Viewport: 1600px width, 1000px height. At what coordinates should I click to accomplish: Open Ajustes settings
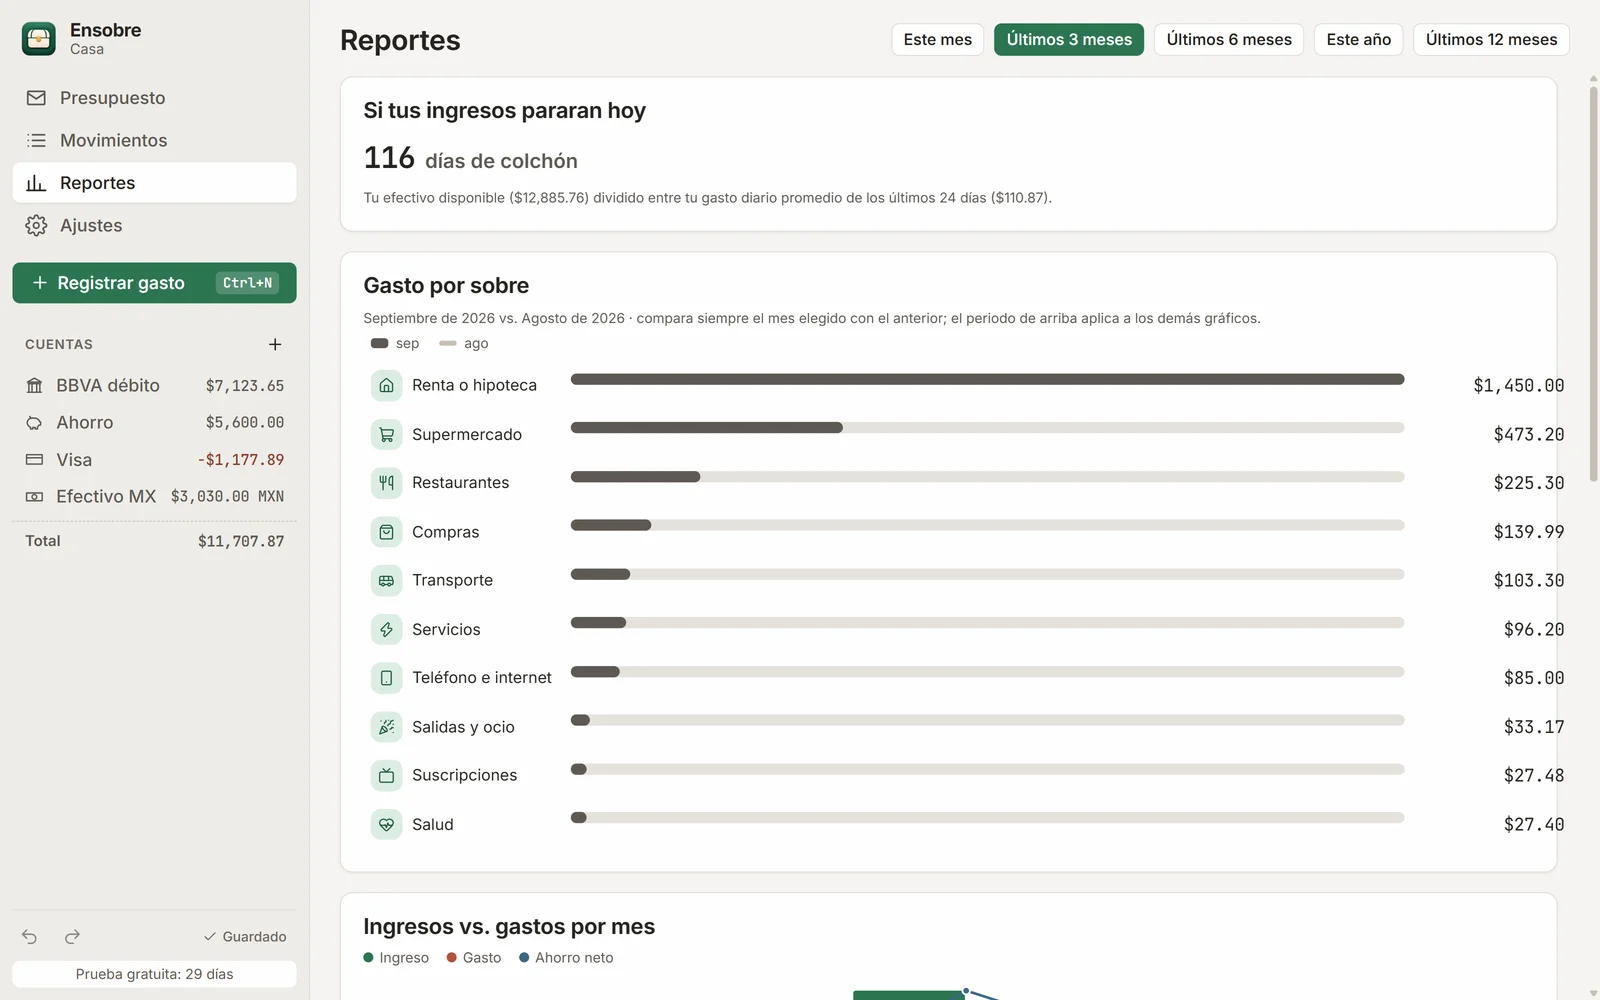(154, 225)
